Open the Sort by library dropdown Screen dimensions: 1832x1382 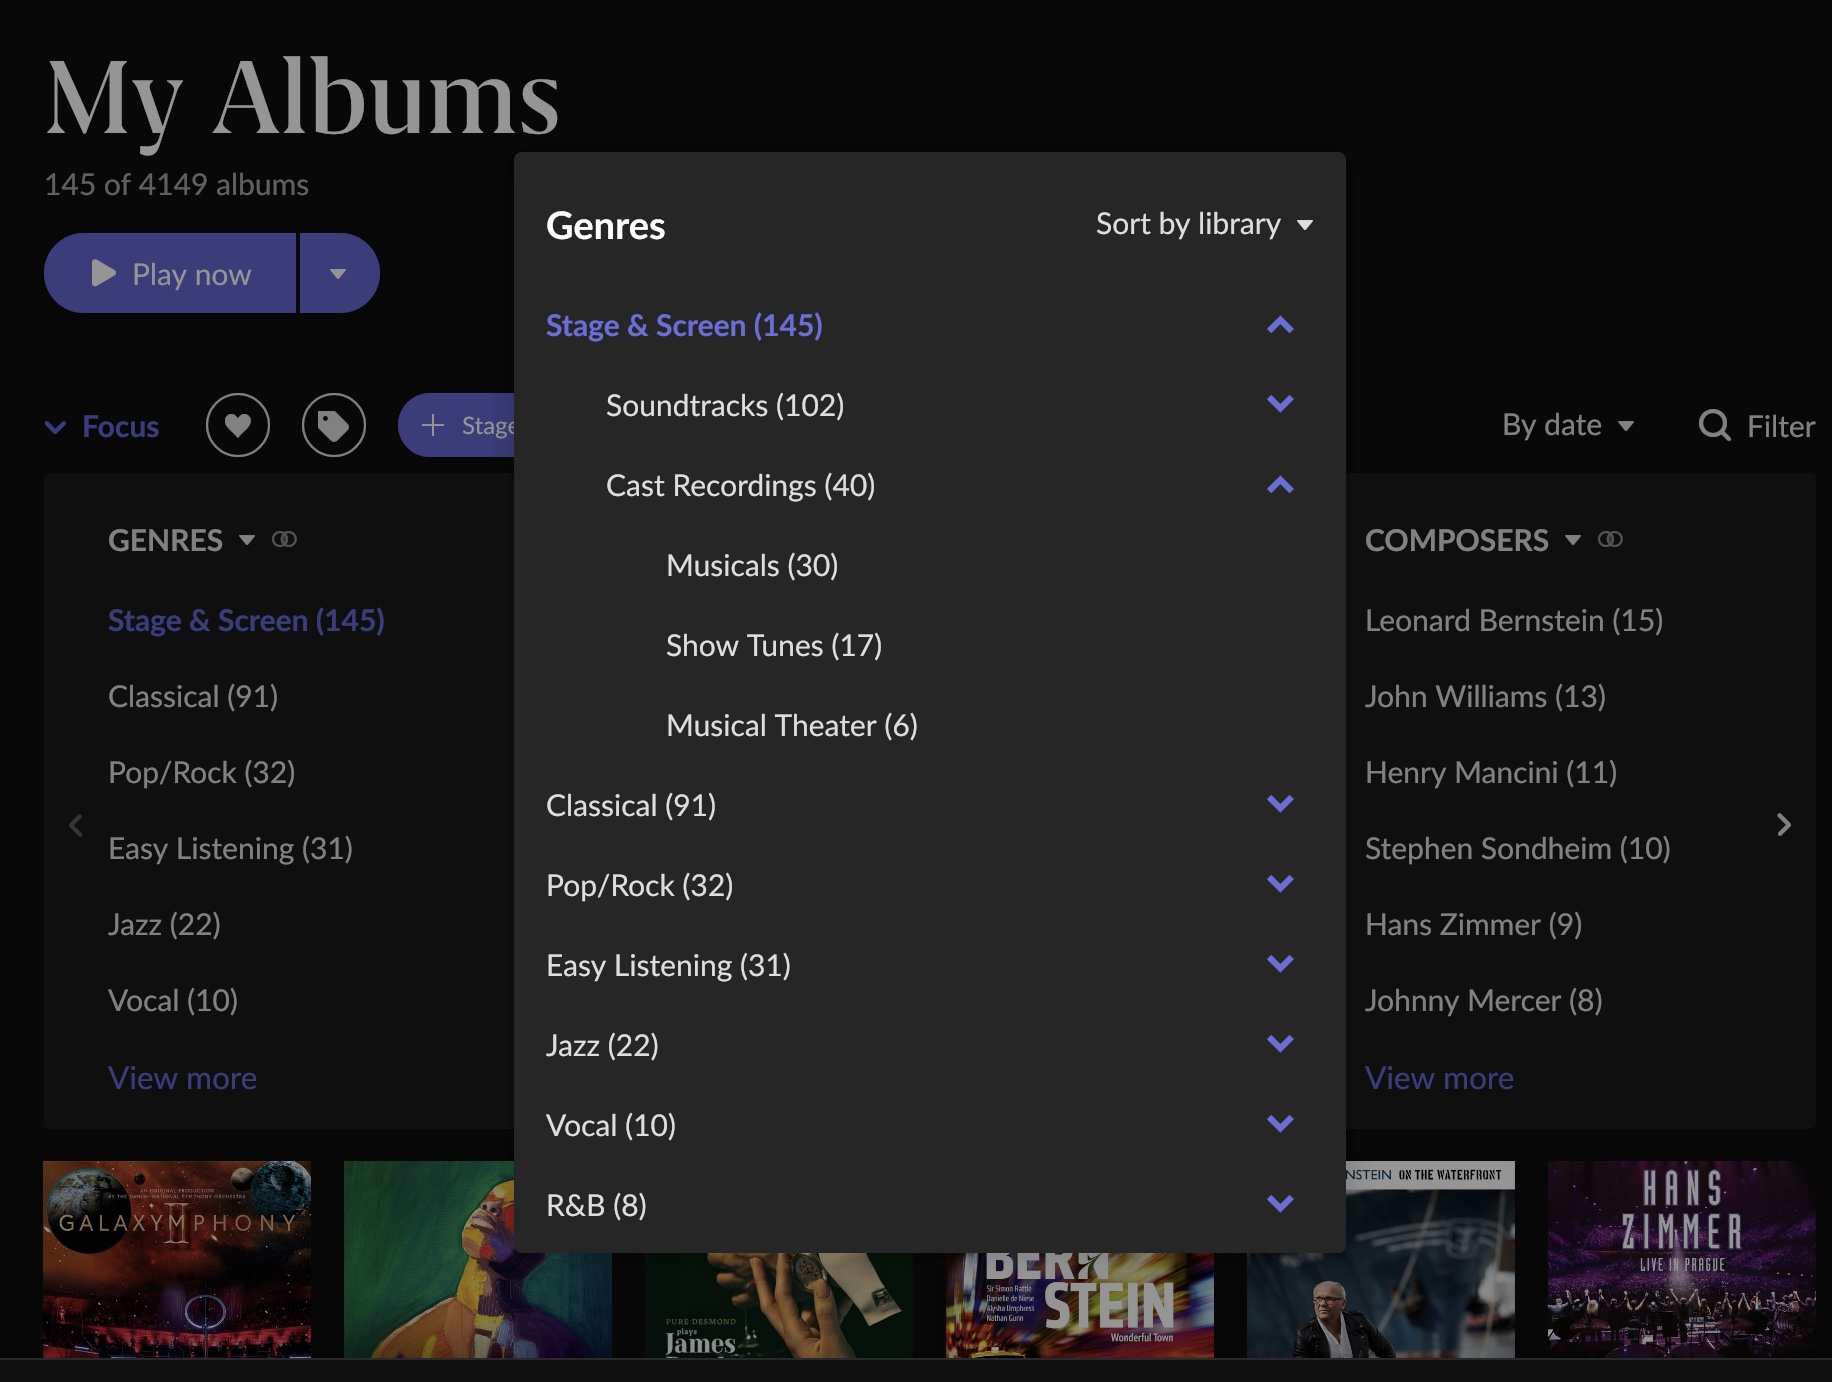pyautogui.click(x=1204, y=224)
